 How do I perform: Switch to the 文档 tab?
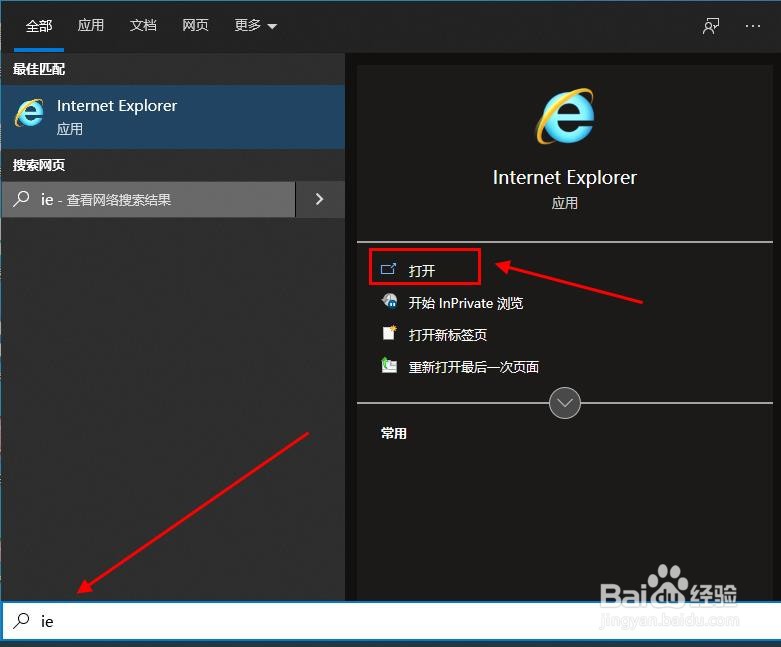point(143,25)
